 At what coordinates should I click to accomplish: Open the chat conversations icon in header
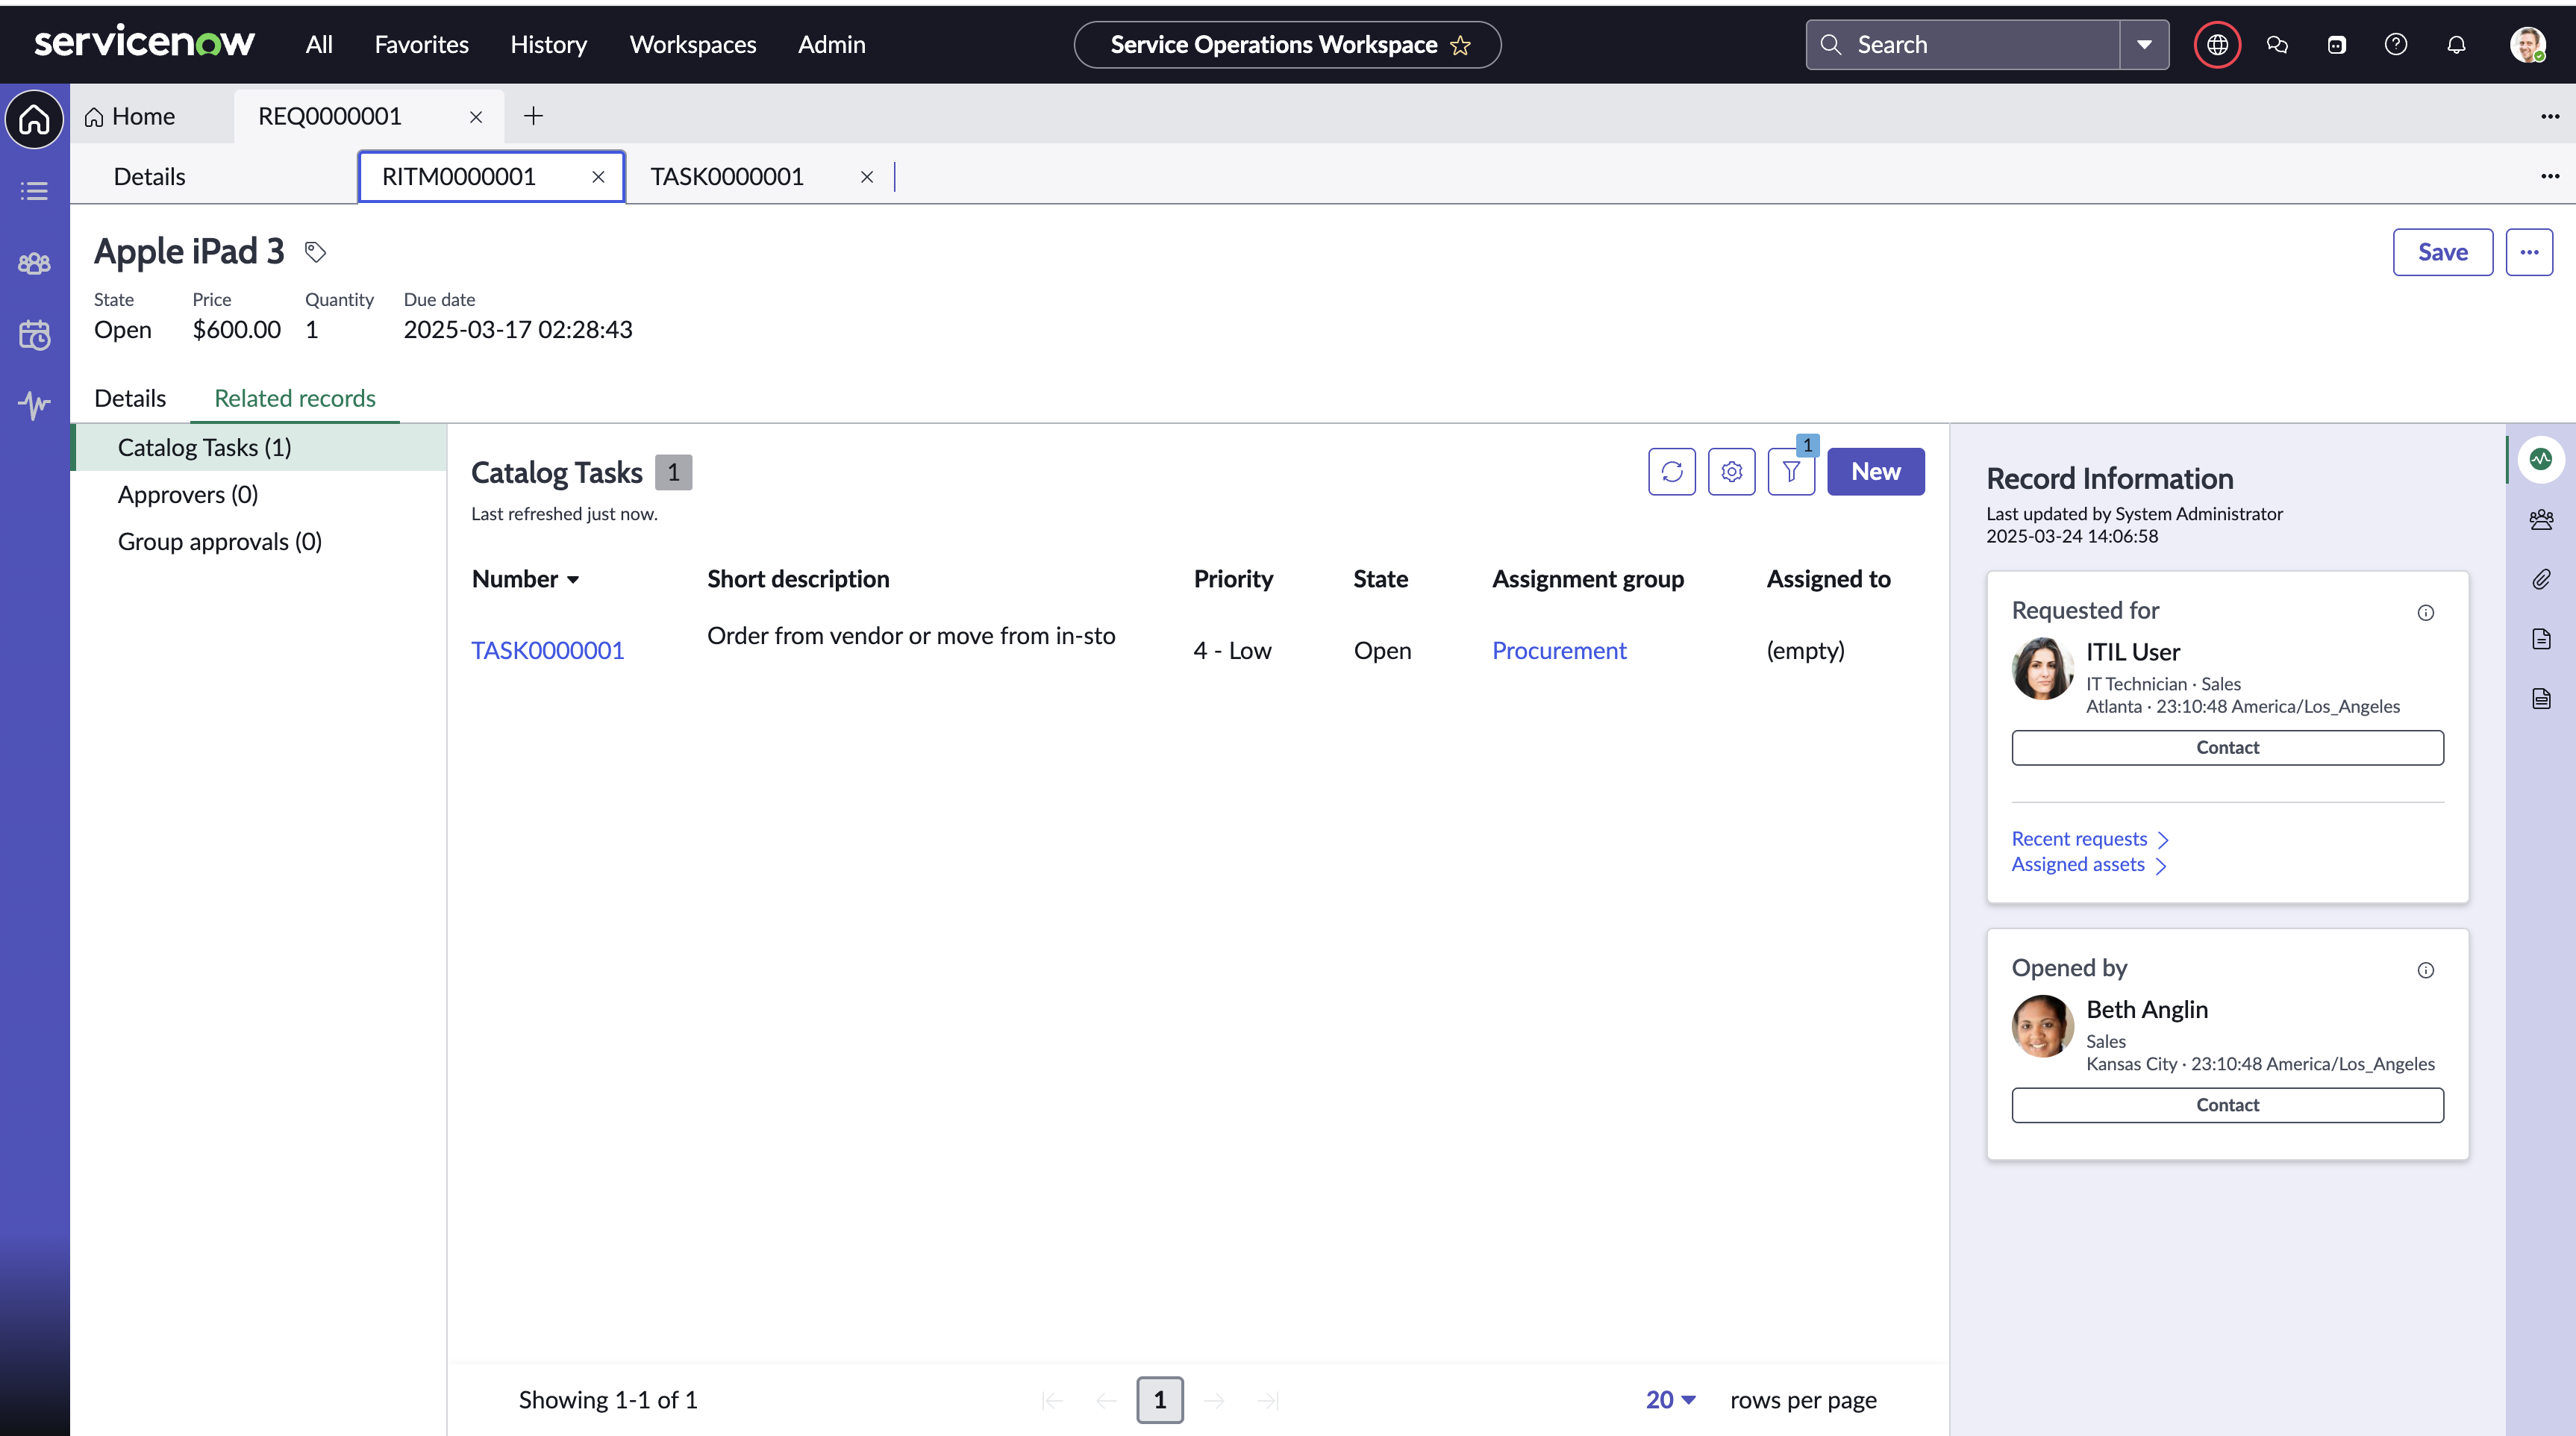click(x=2277, y=45)
